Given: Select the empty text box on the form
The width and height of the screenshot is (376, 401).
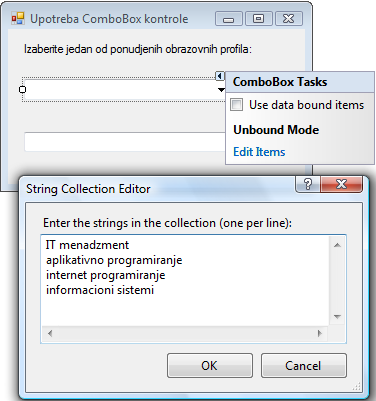Looking at the screenshot, I should pos(125,142).
